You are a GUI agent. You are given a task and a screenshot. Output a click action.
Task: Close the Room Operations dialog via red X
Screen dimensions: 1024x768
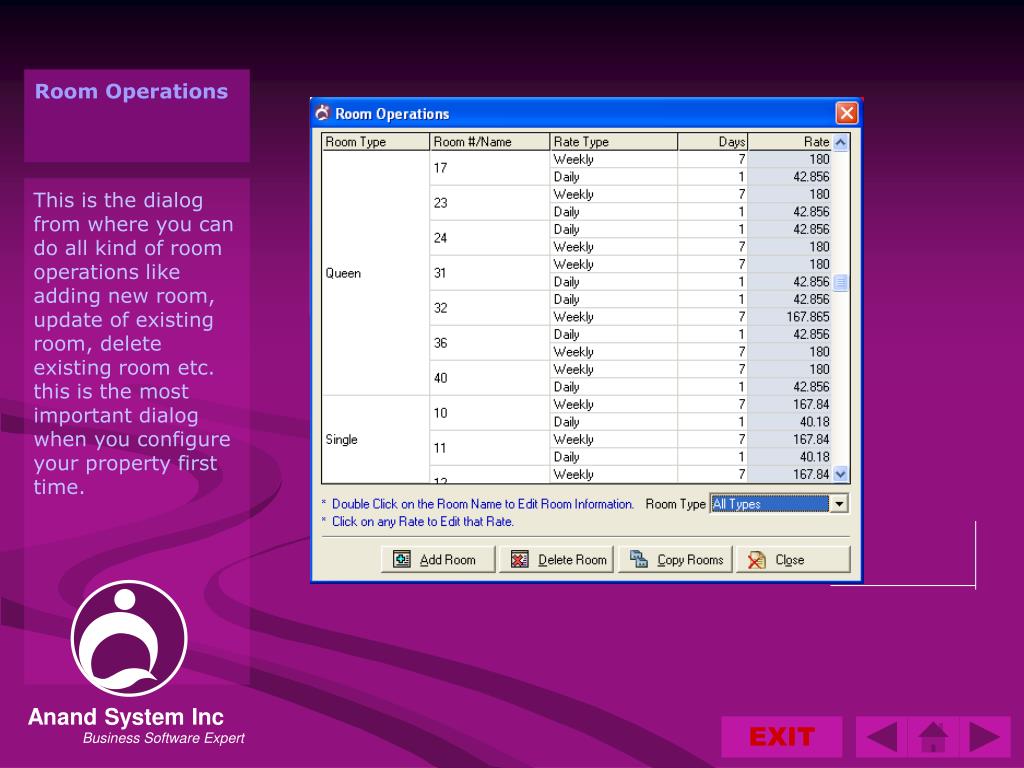point(847,113)
